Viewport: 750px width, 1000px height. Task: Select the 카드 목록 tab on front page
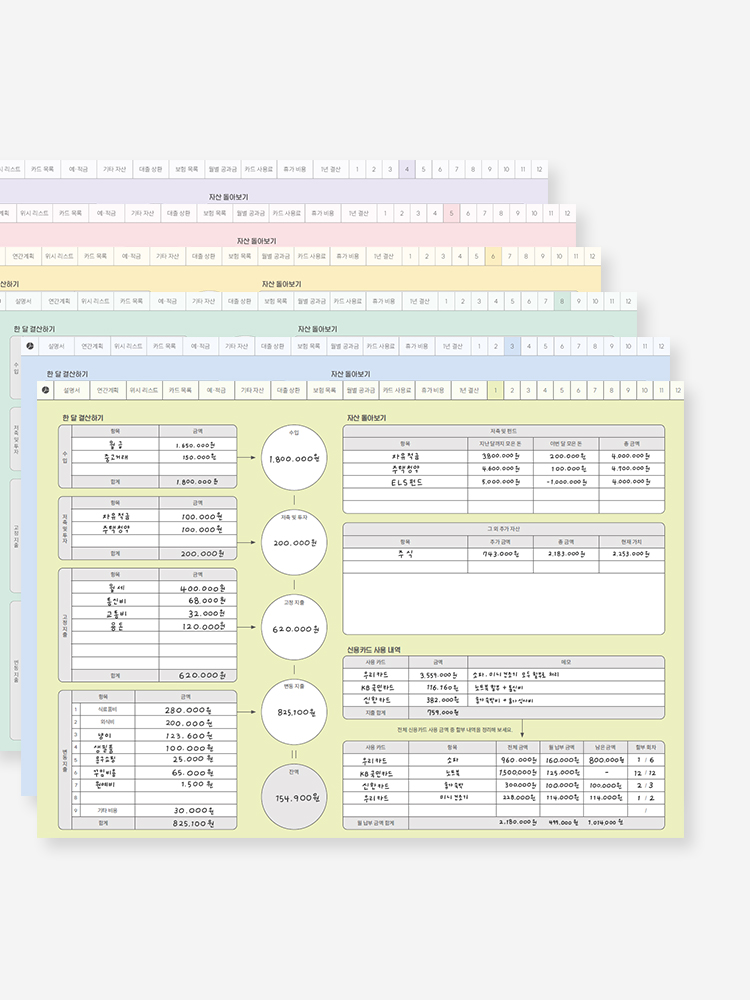point(180,390)
